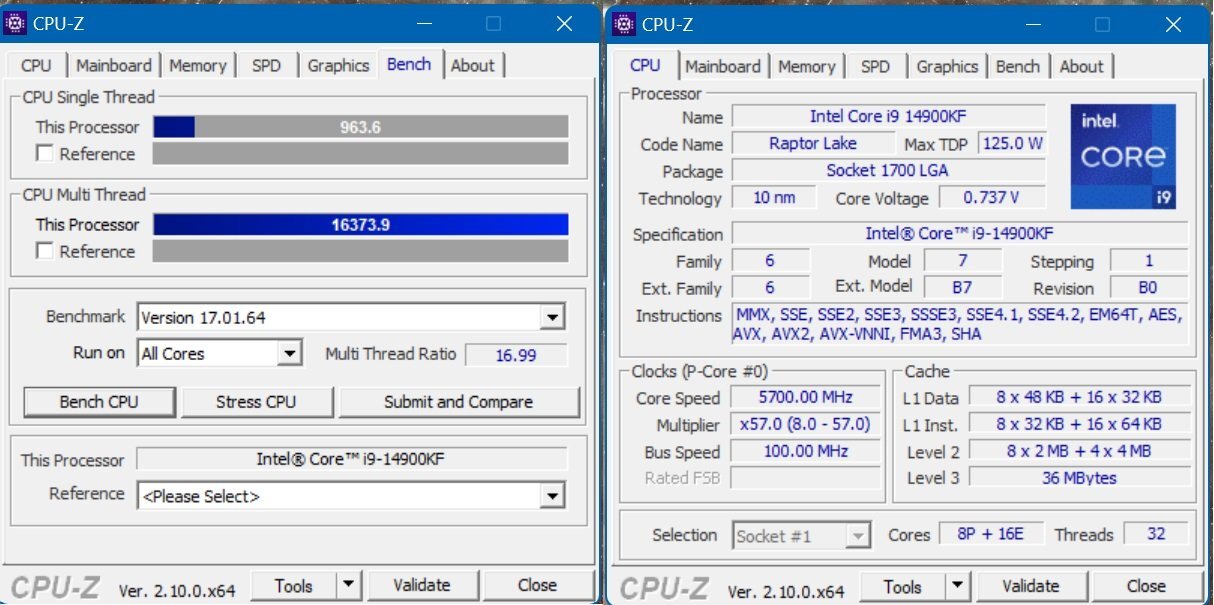Click Code Name Raptor Lake value
The width and height of the screenshot is (1214, 605).
812,144
